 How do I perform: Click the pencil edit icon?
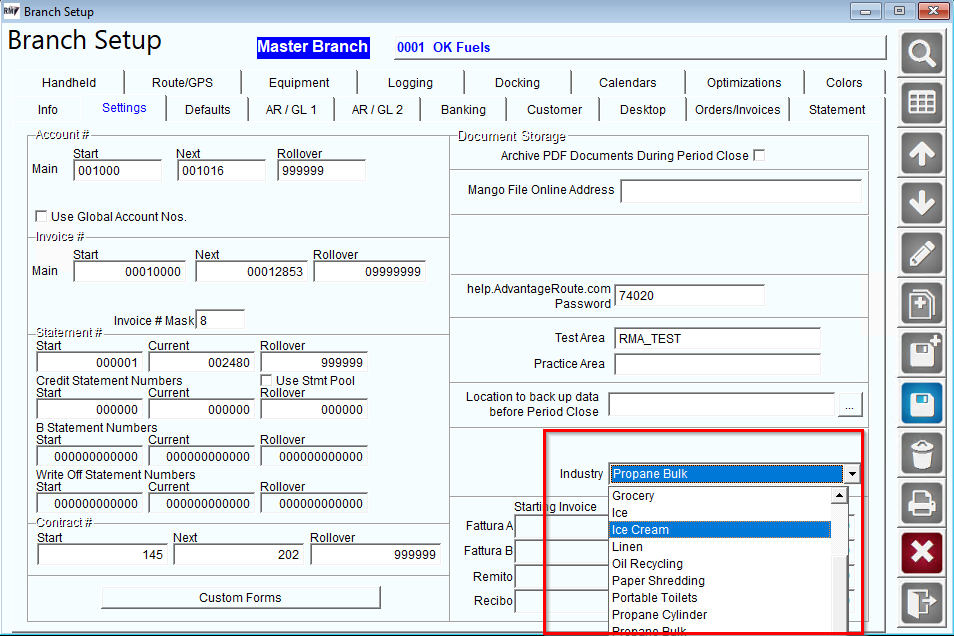pos(922,254)
